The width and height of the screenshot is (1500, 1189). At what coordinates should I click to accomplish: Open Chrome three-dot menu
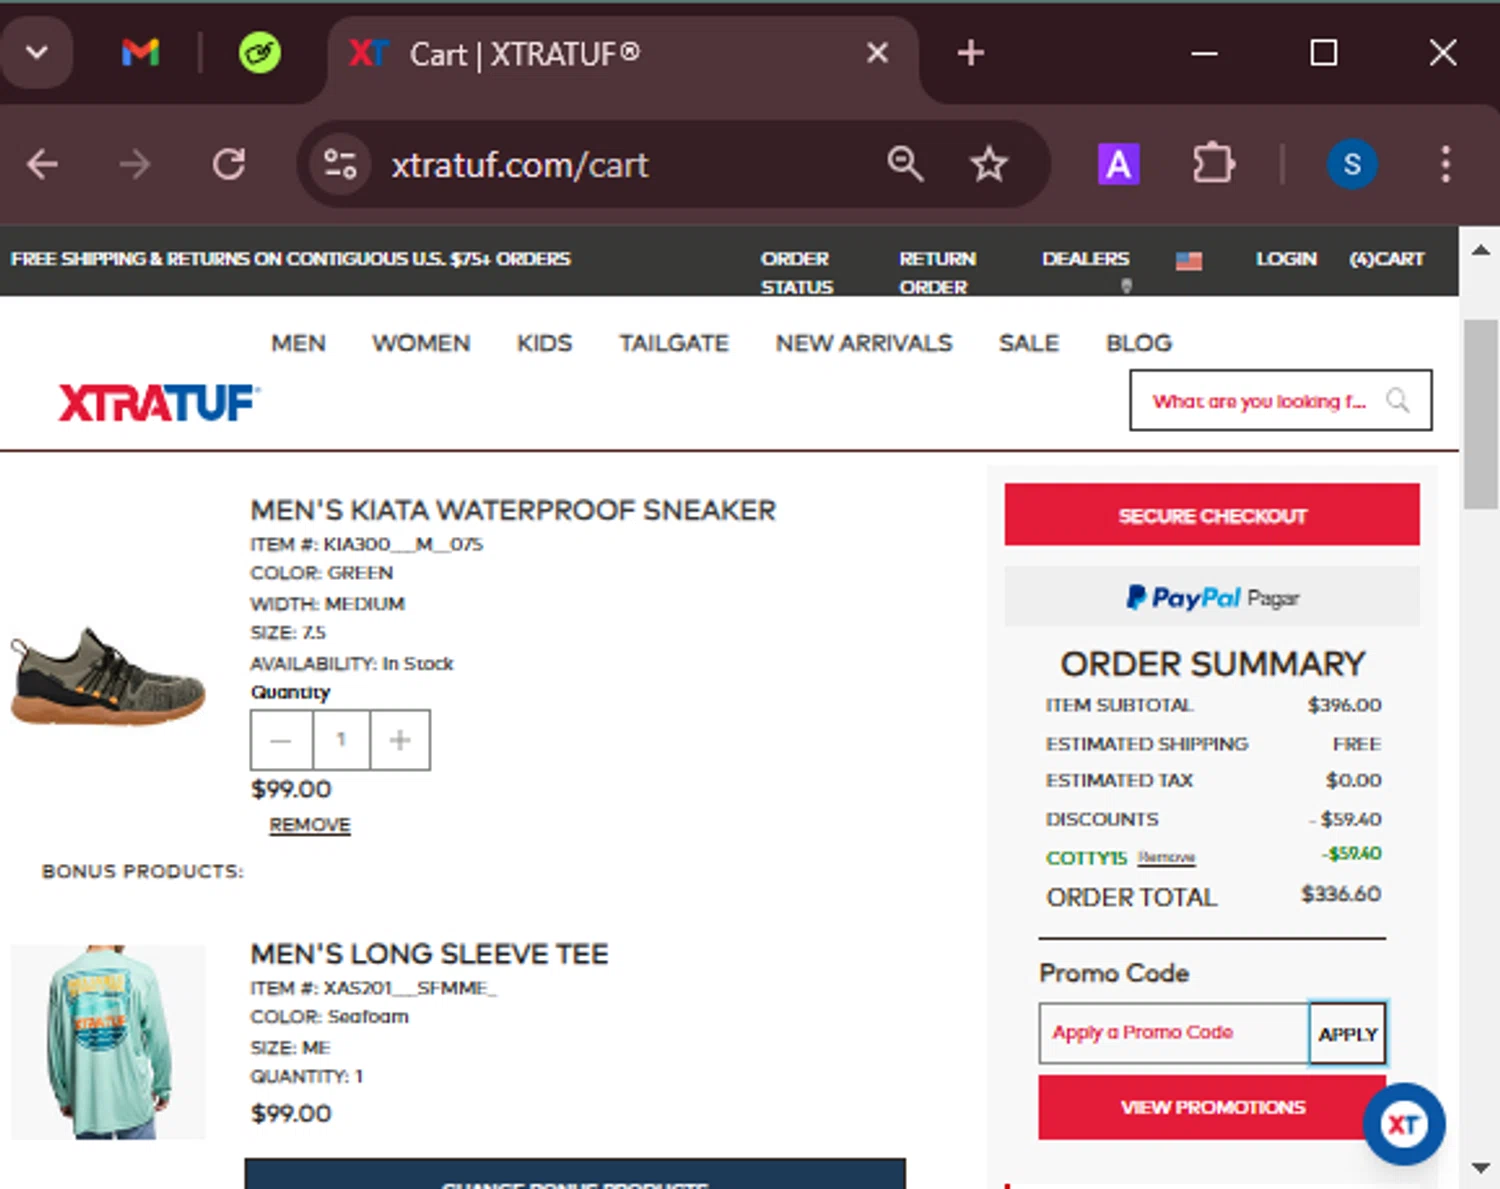pos(1444,164)
